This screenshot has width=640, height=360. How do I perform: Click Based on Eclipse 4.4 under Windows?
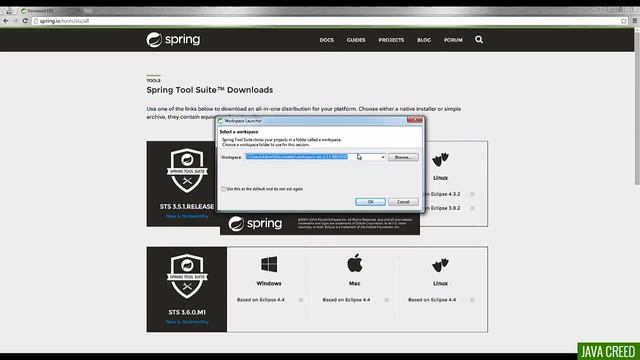tap(261, 300)
